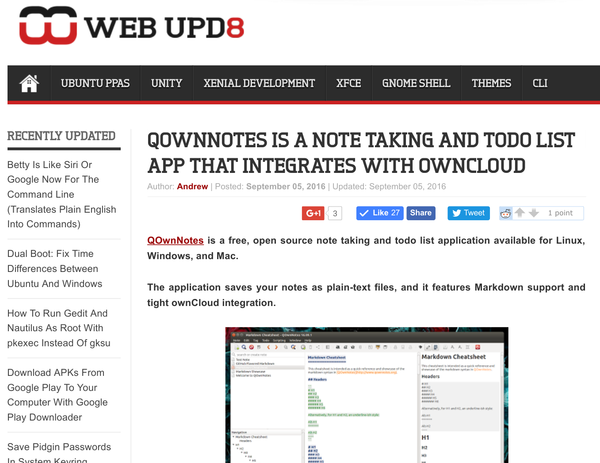Select Gnome Shell in the nav bar

[416, 83]
